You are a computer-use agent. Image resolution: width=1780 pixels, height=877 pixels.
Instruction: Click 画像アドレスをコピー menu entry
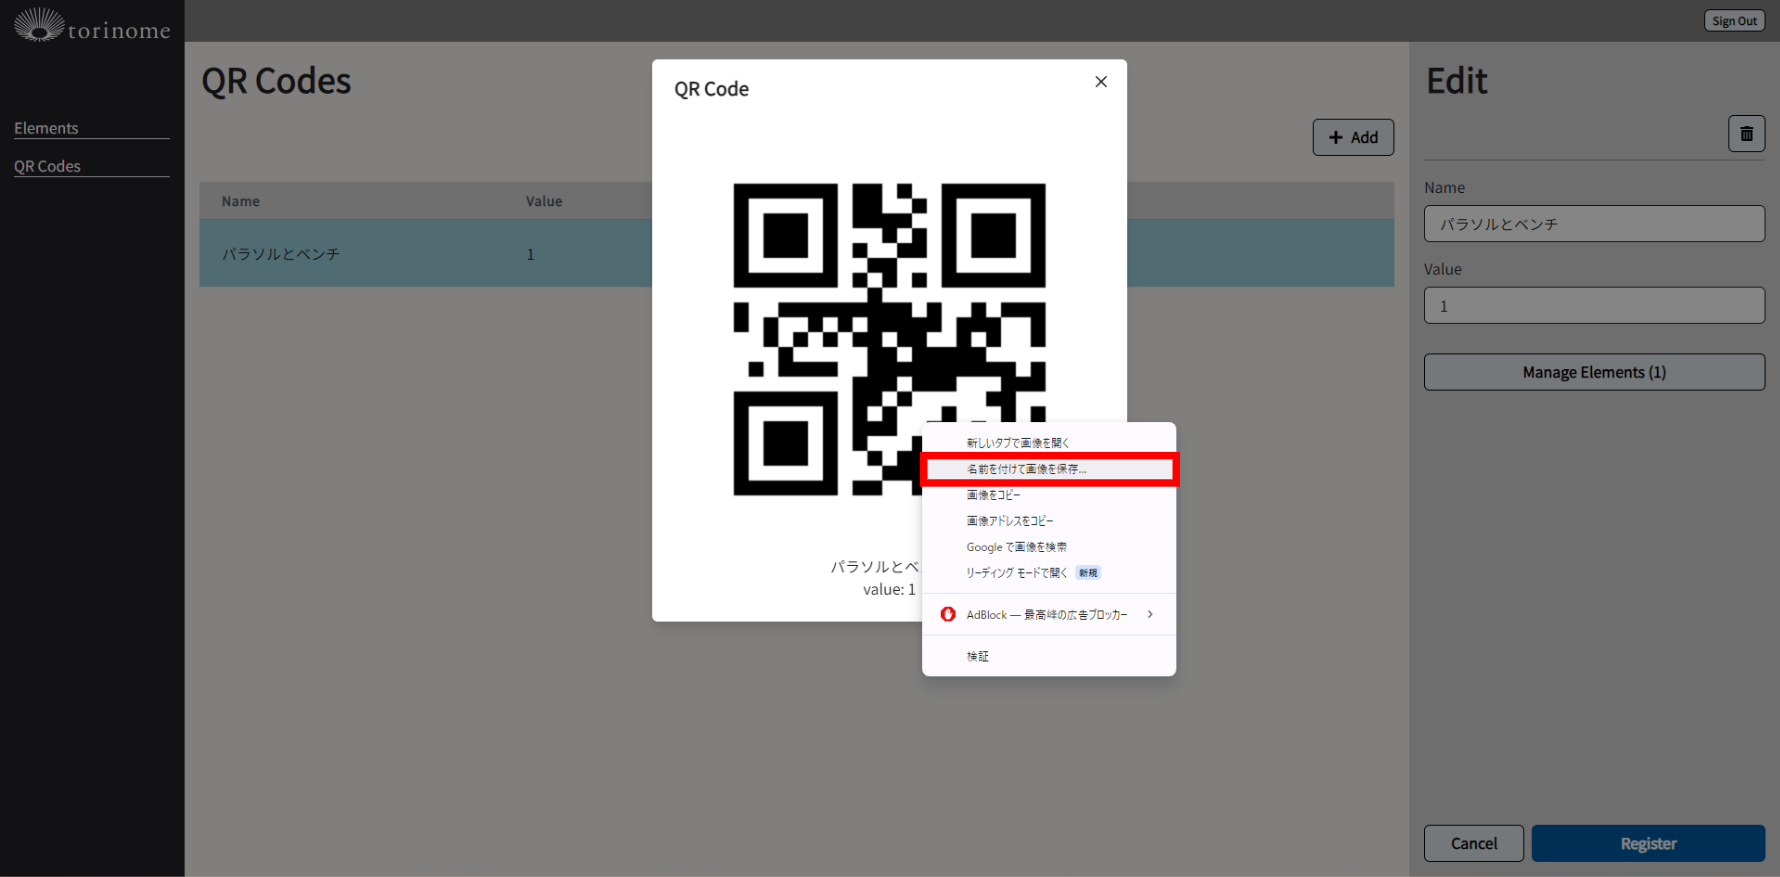point(1009,521)
